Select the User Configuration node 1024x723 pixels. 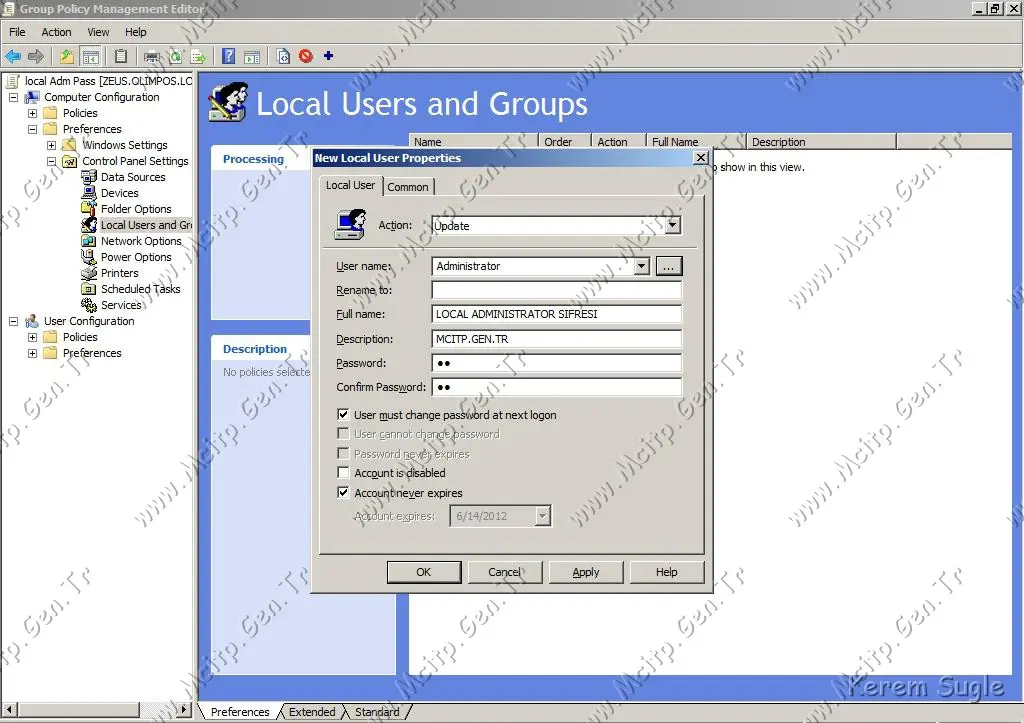(x=89, y=321)
